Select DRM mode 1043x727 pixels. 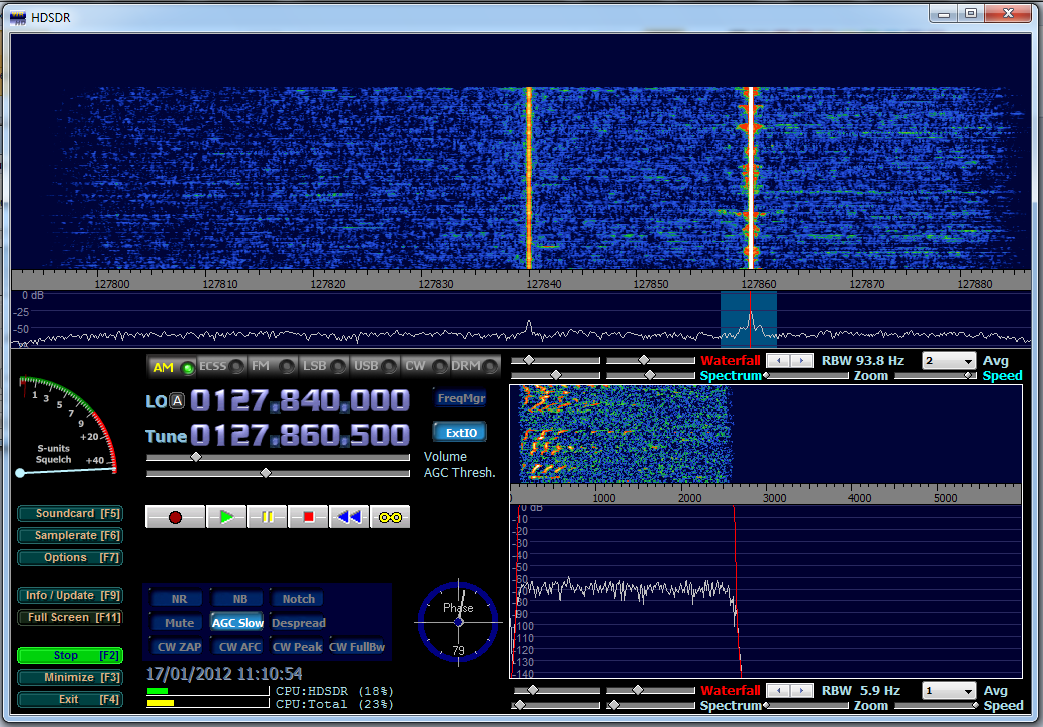tap(475, 366)
